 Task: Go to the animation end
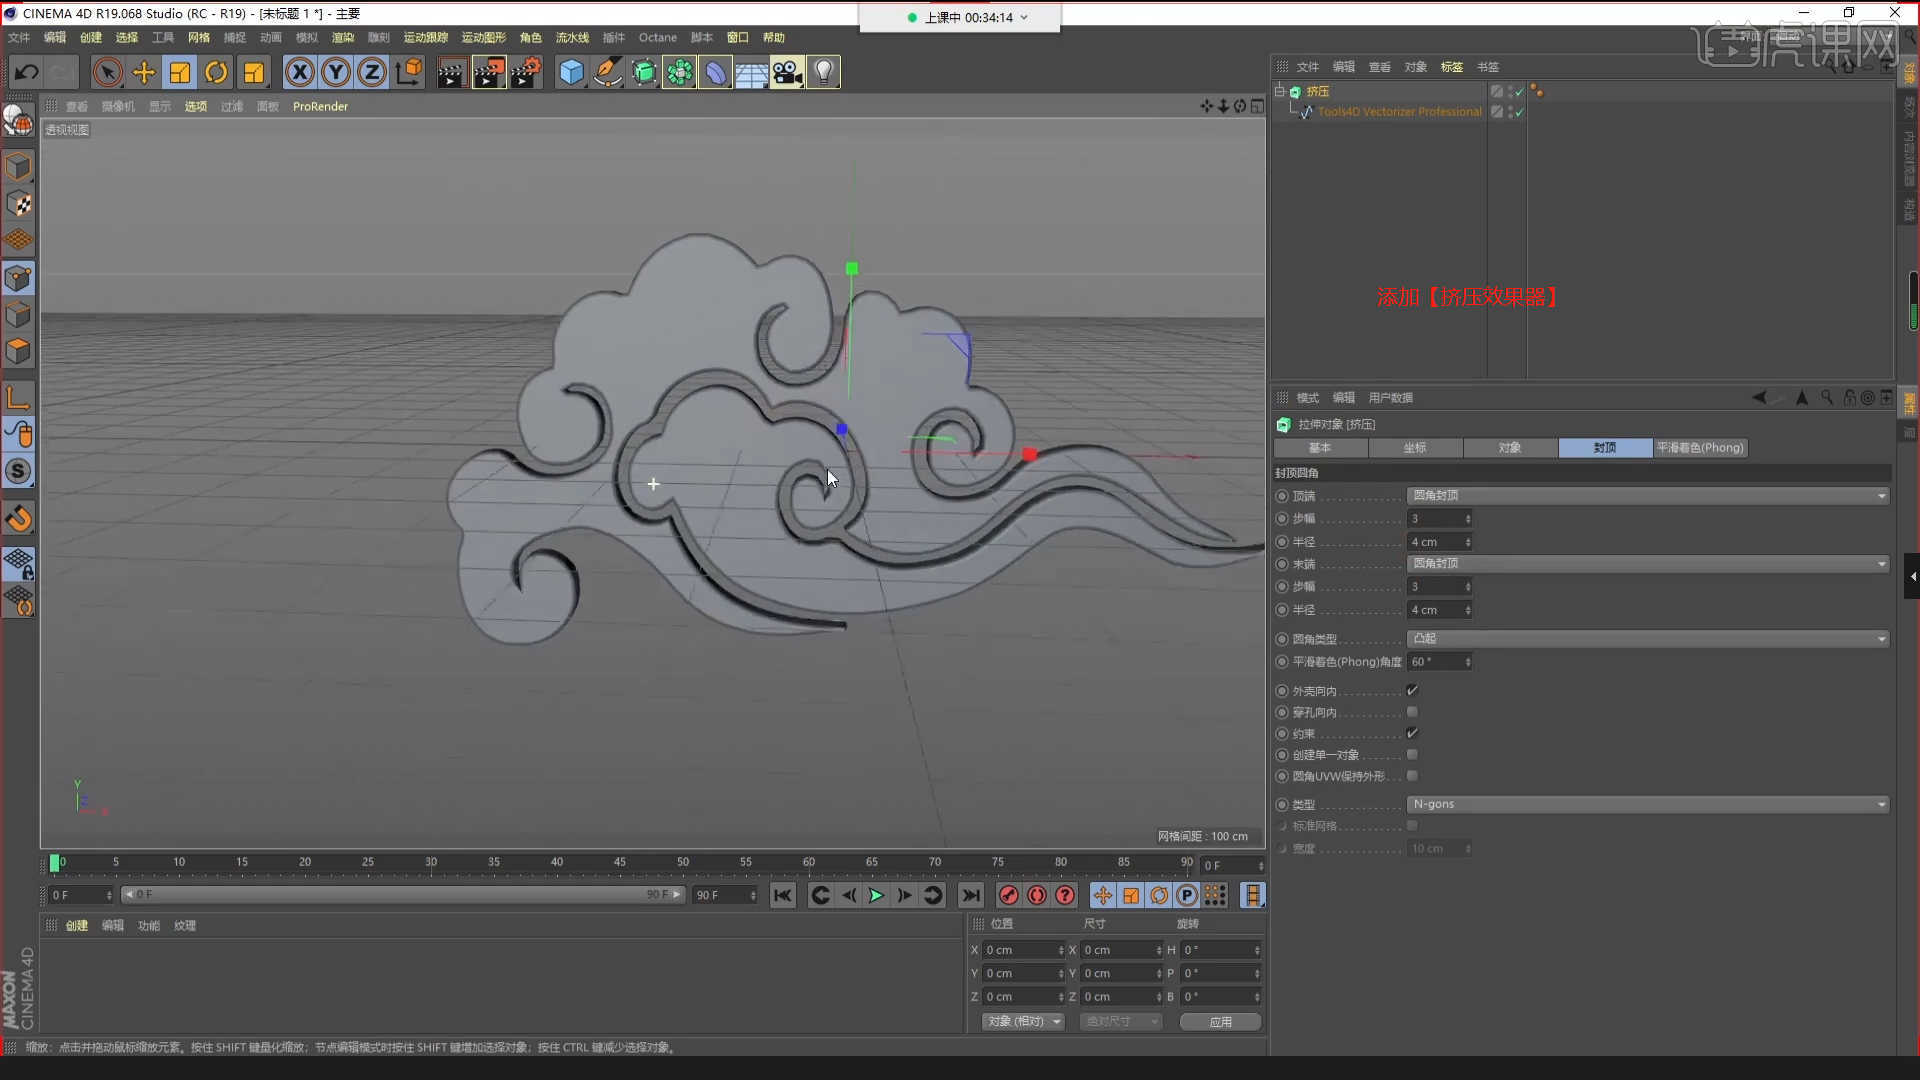(970, 895)
